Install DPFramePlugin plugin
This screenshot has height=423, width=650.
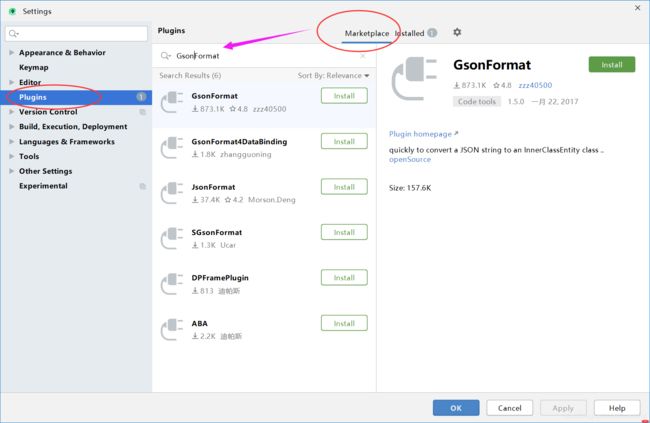pyautogui.click(x=344, y=277)
